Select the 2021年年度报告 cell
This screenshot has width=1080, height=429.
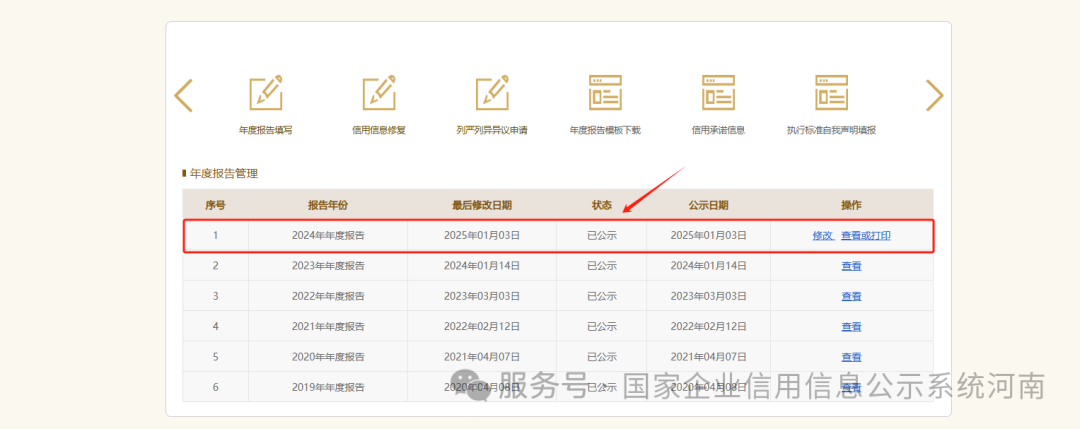328,326
